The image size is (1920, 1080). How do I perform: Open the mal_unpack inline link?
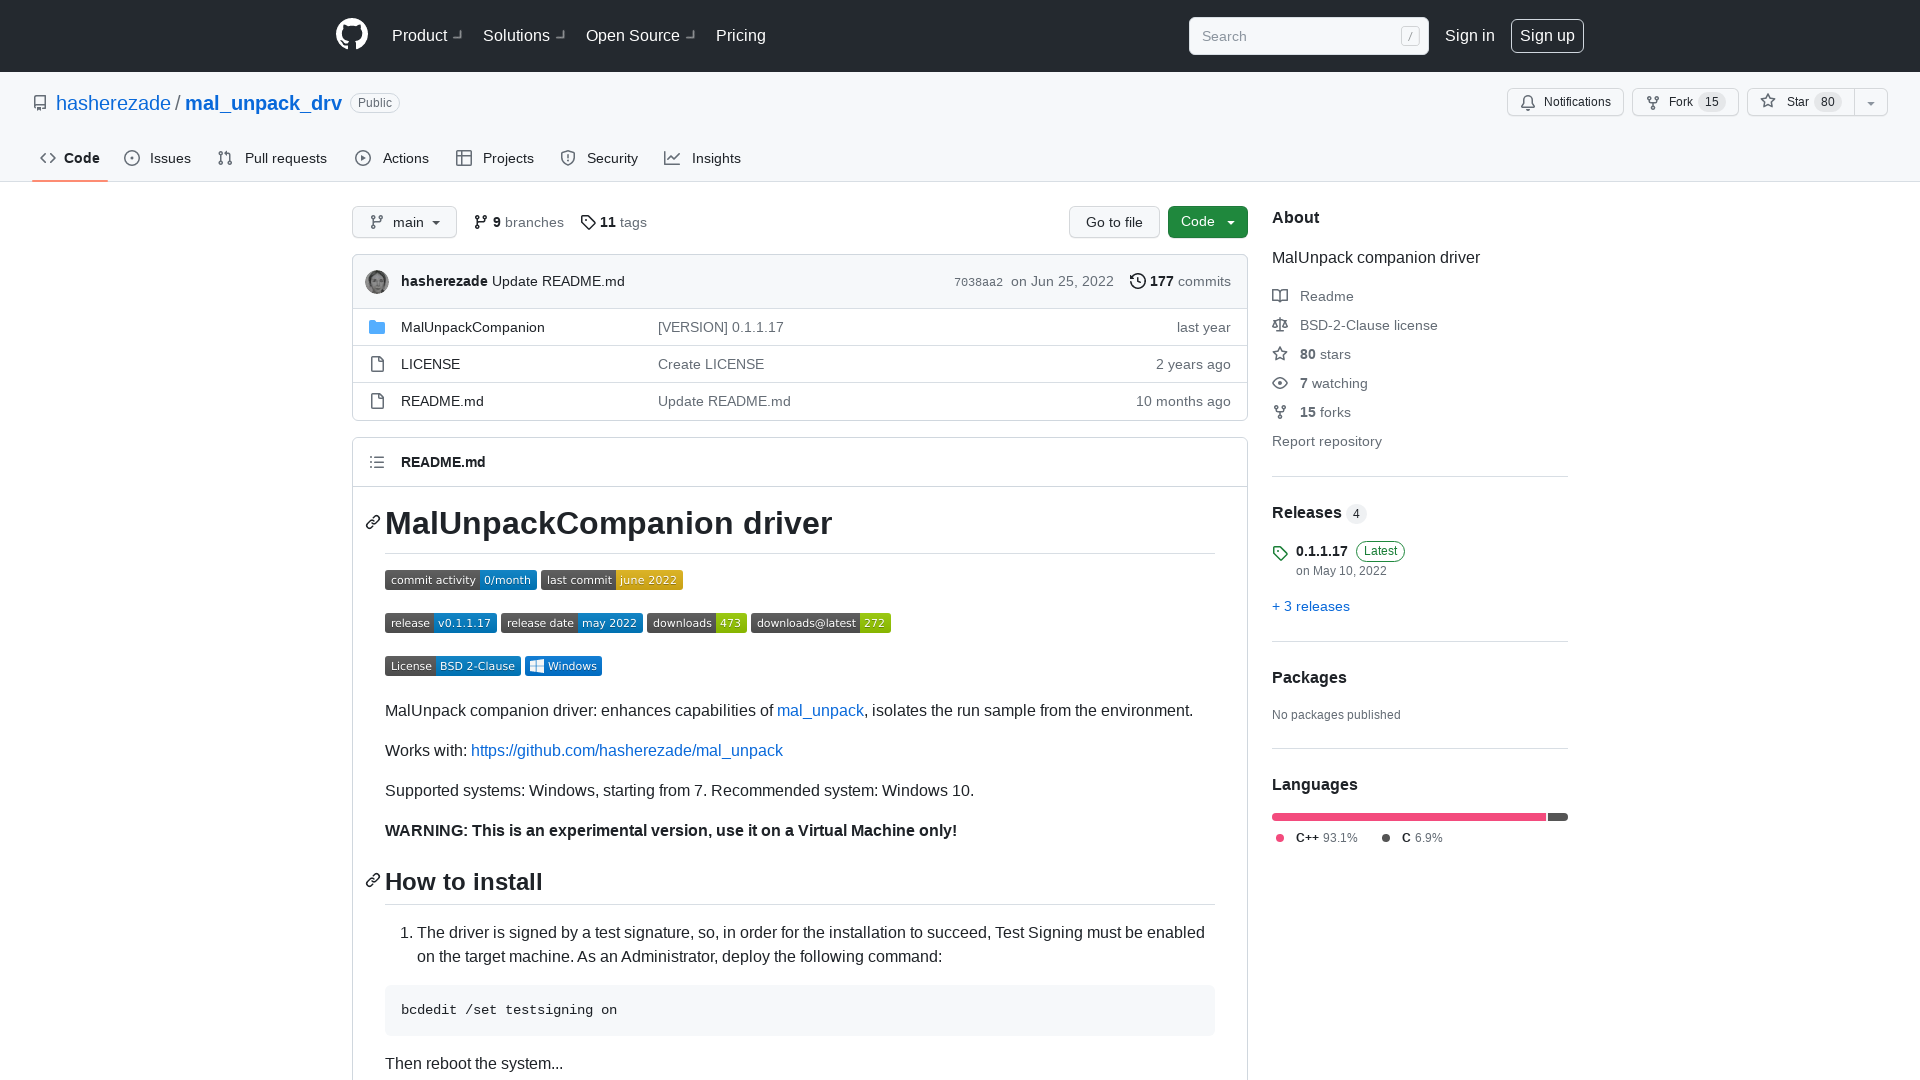[820, 710]
